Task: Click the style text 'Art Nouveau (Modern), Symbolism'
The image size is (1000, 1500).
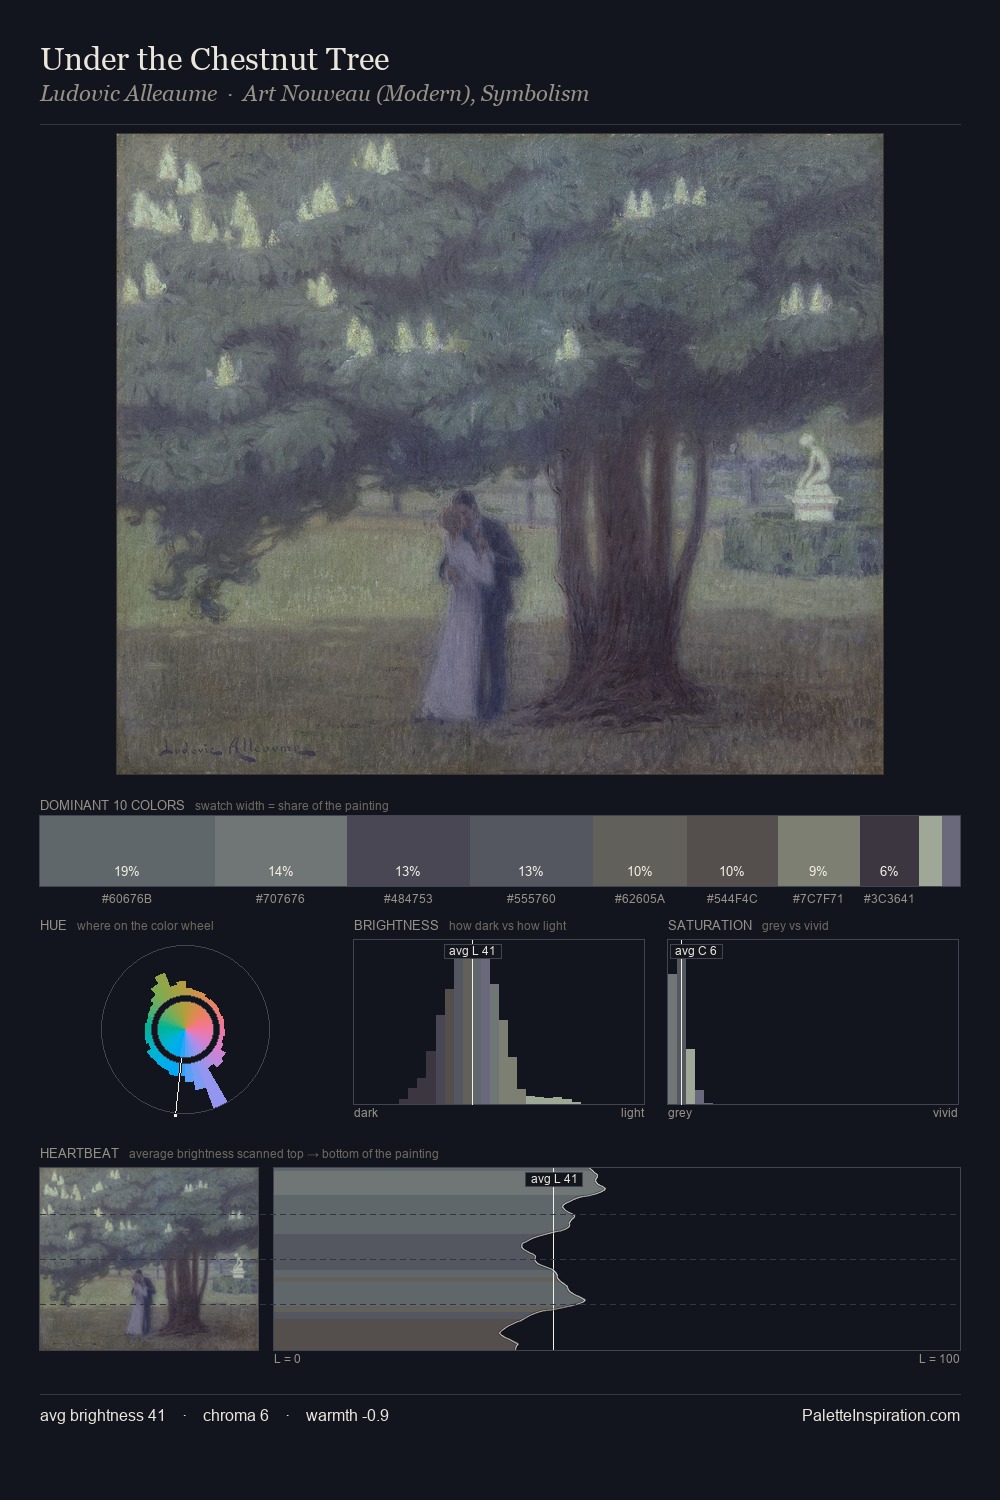Action: [x=415, y=94]
